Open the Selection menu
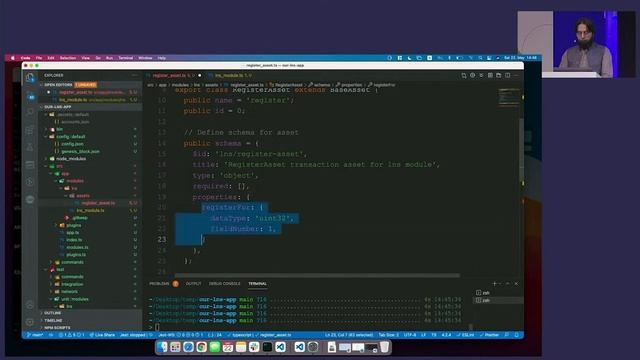 (x=68, y=58)
